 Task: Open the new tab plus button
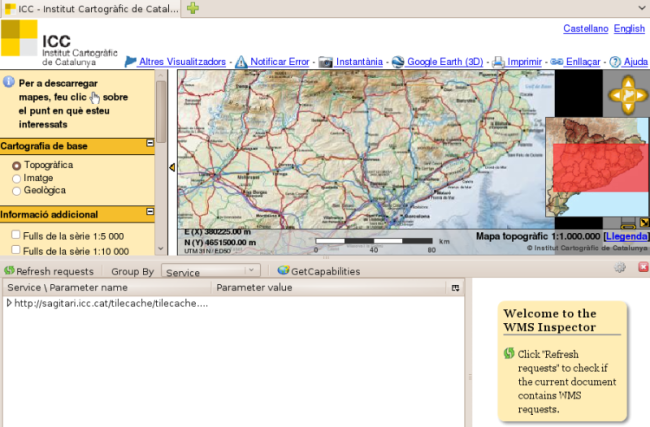tap(193, 8)
